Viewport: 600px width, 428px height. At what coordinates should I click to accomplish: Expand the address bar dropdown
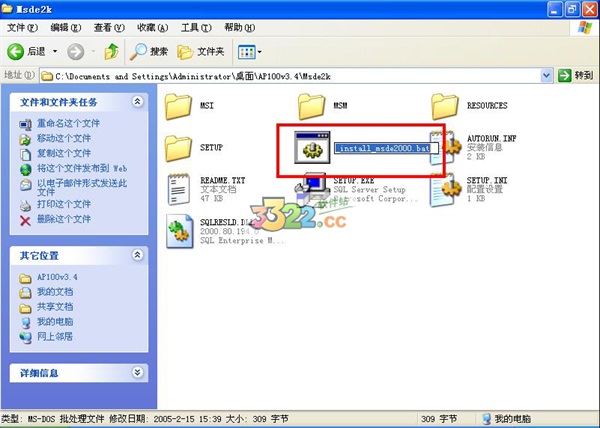[546, 76]
